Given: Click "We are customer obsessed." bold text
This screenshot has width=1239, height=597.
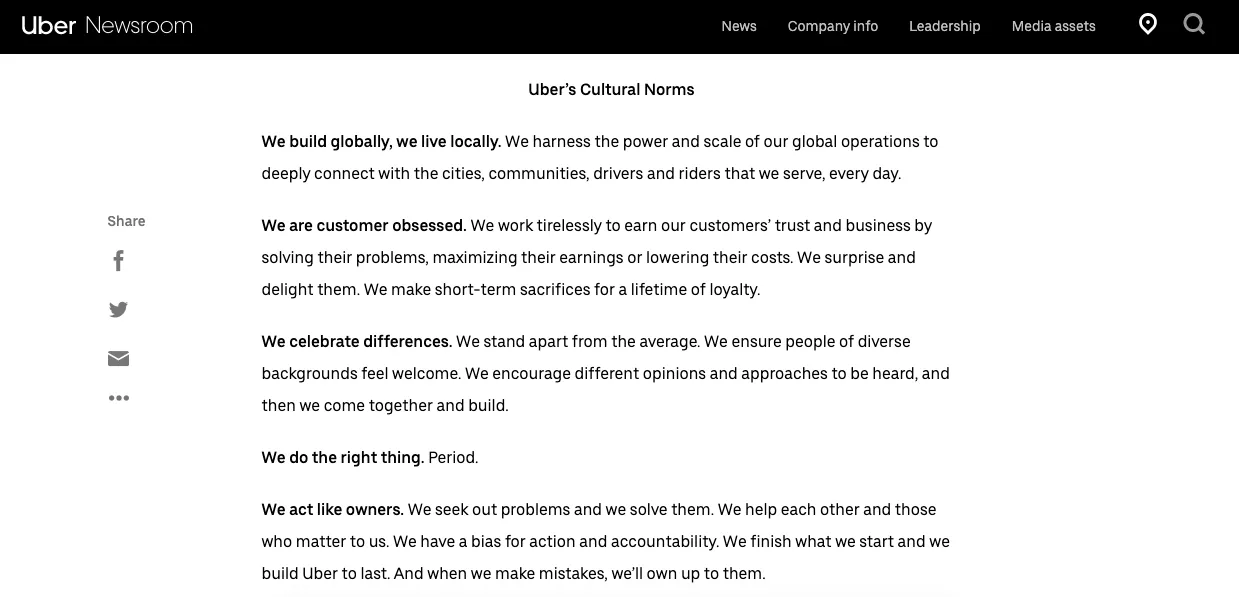Looking at the screenshot, I should click(364, 225).
